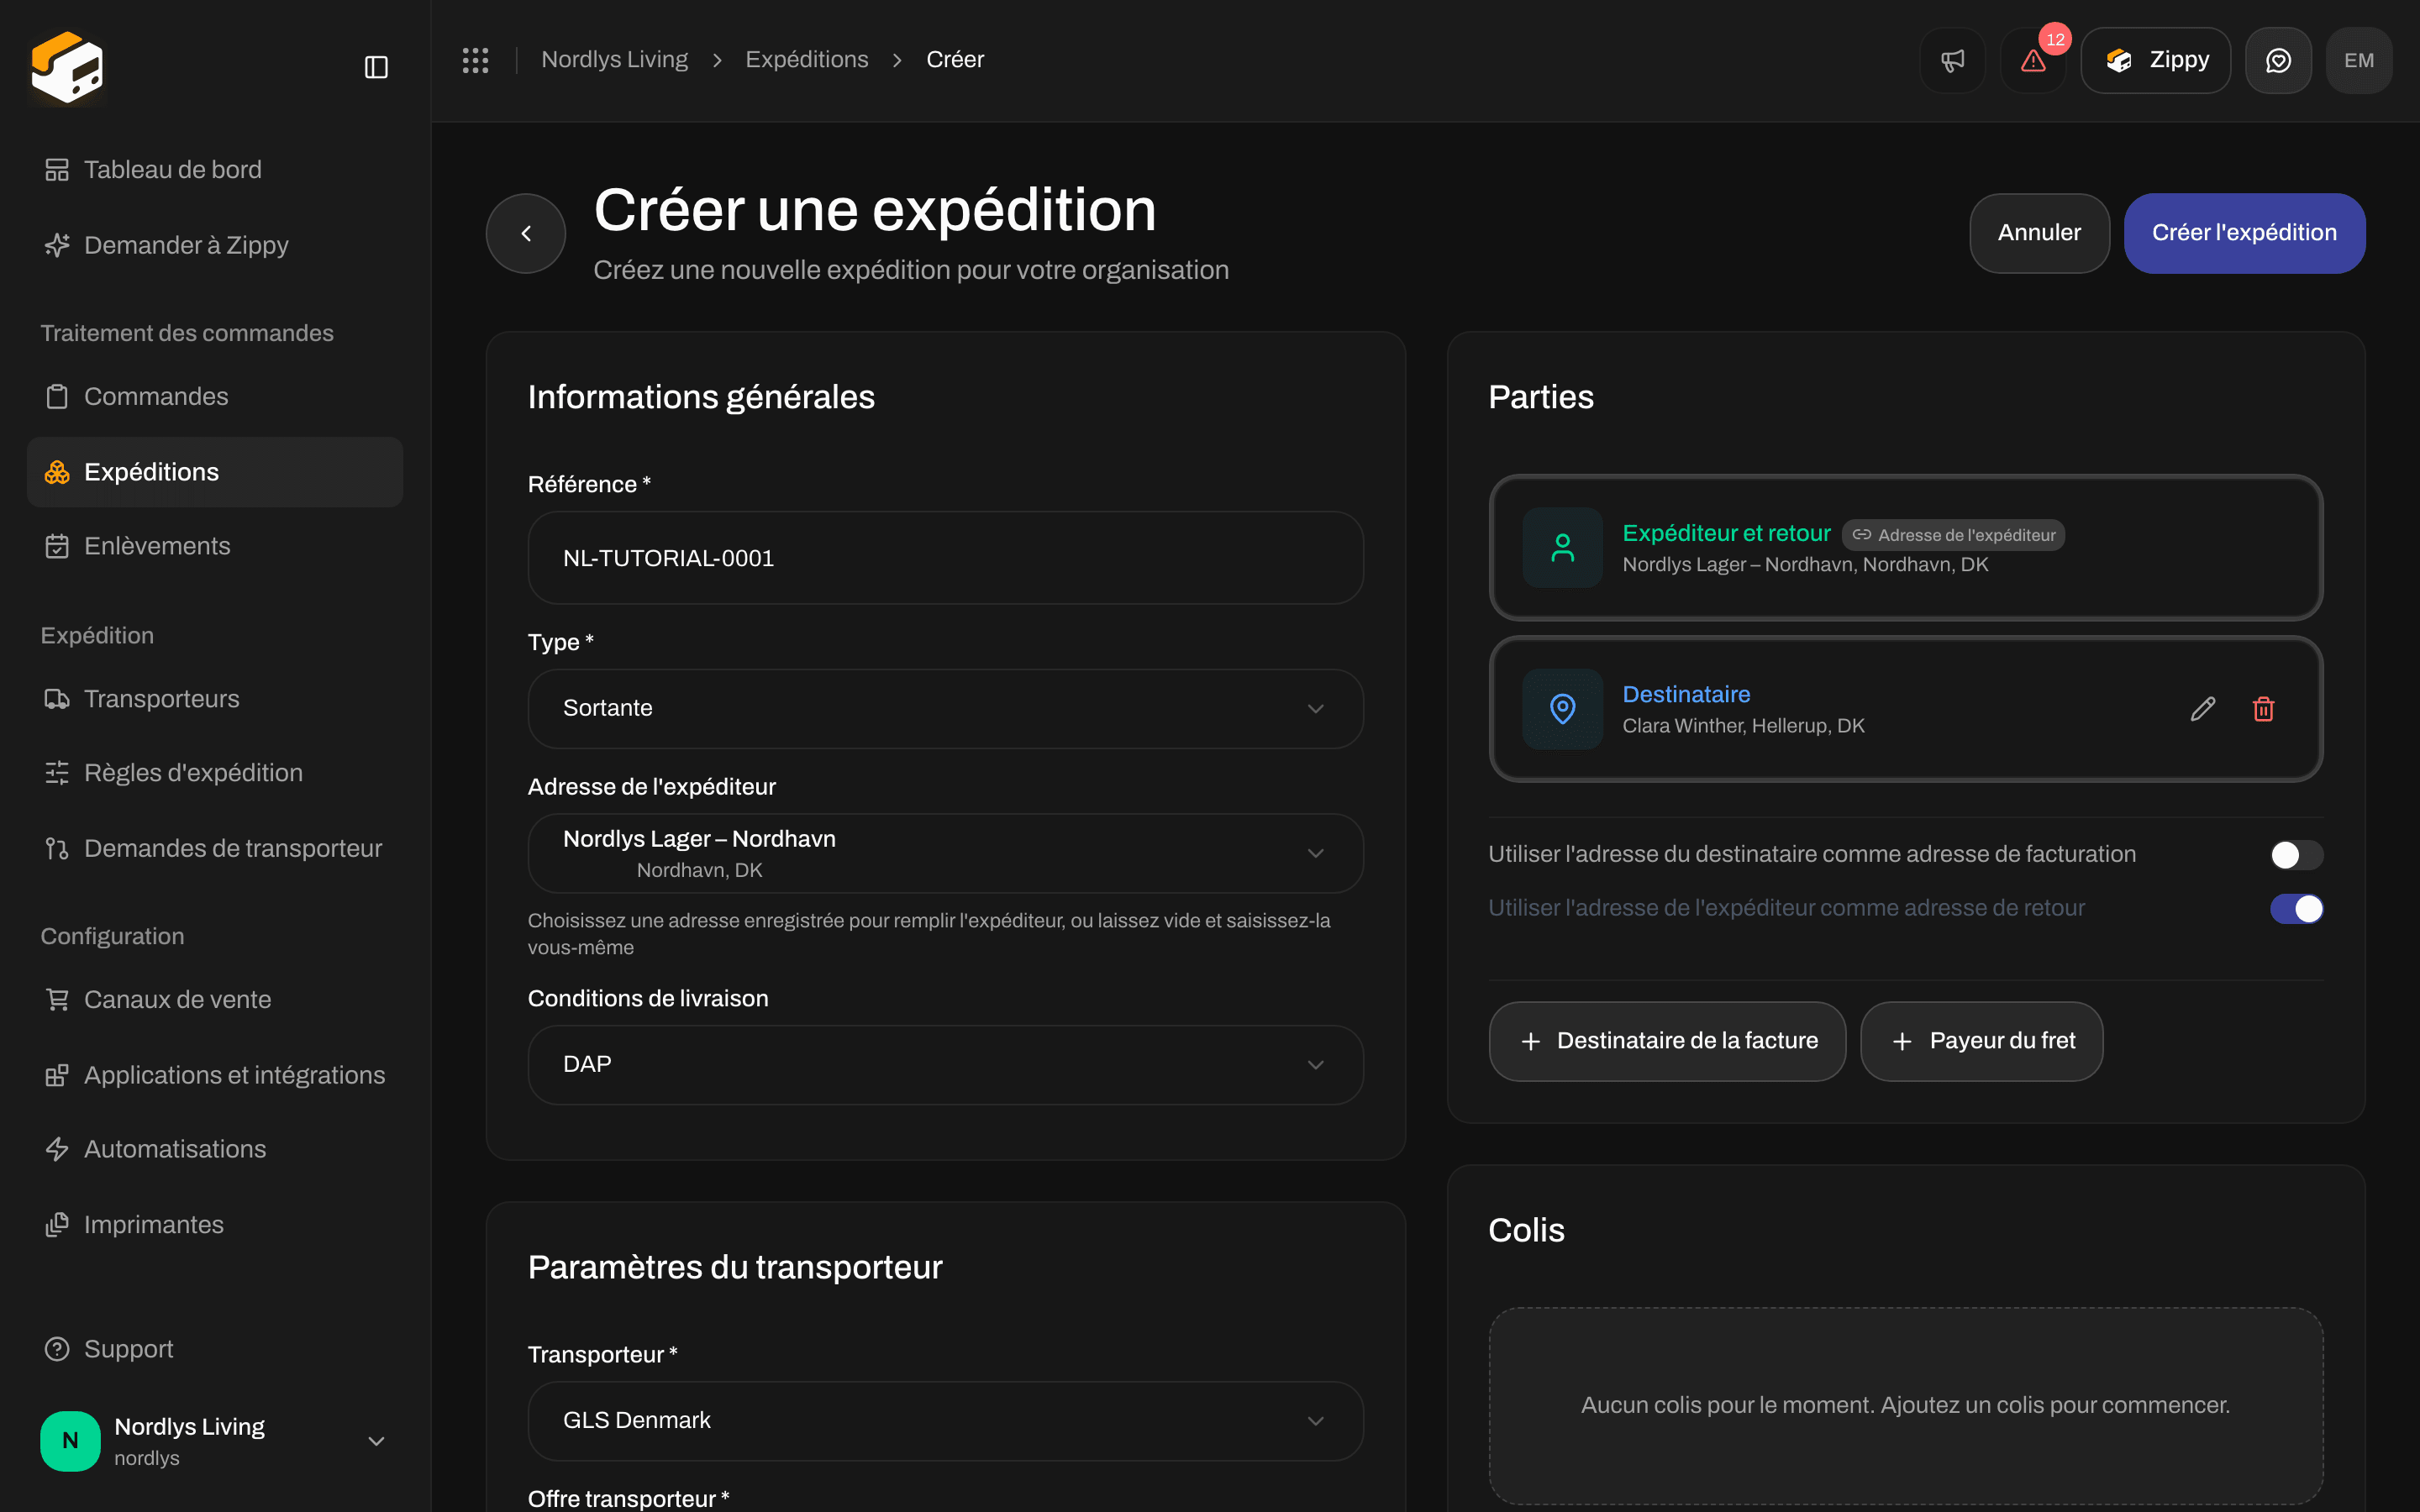Click the Nordlys Living breadcrumb link
Screen dimensions: 2420x1512
(614, 60)
